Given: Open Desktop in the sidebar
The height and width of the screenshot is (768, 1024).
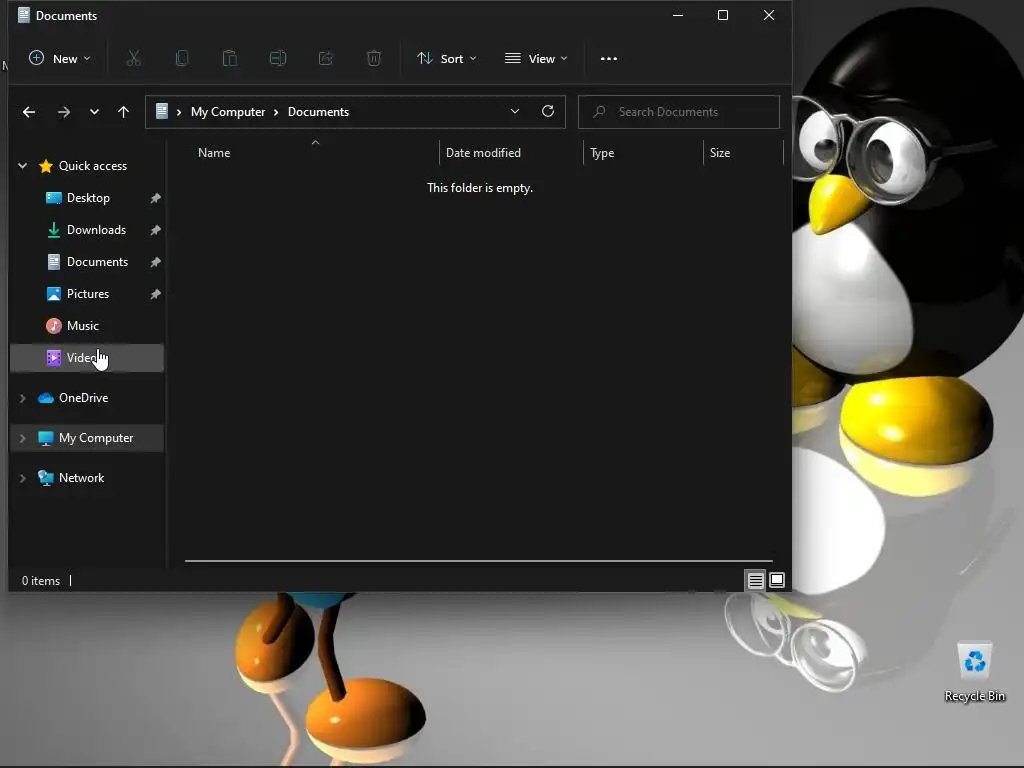Looking at the screenshot, I should coord(88,198).
